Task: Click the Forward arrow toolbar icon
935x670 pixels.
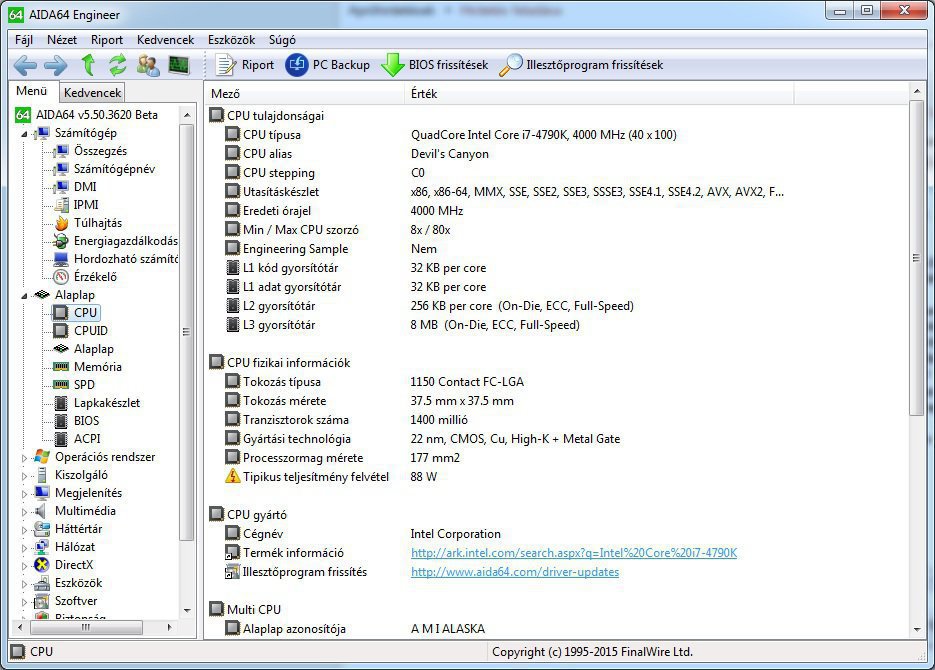Action: [56, 65]
